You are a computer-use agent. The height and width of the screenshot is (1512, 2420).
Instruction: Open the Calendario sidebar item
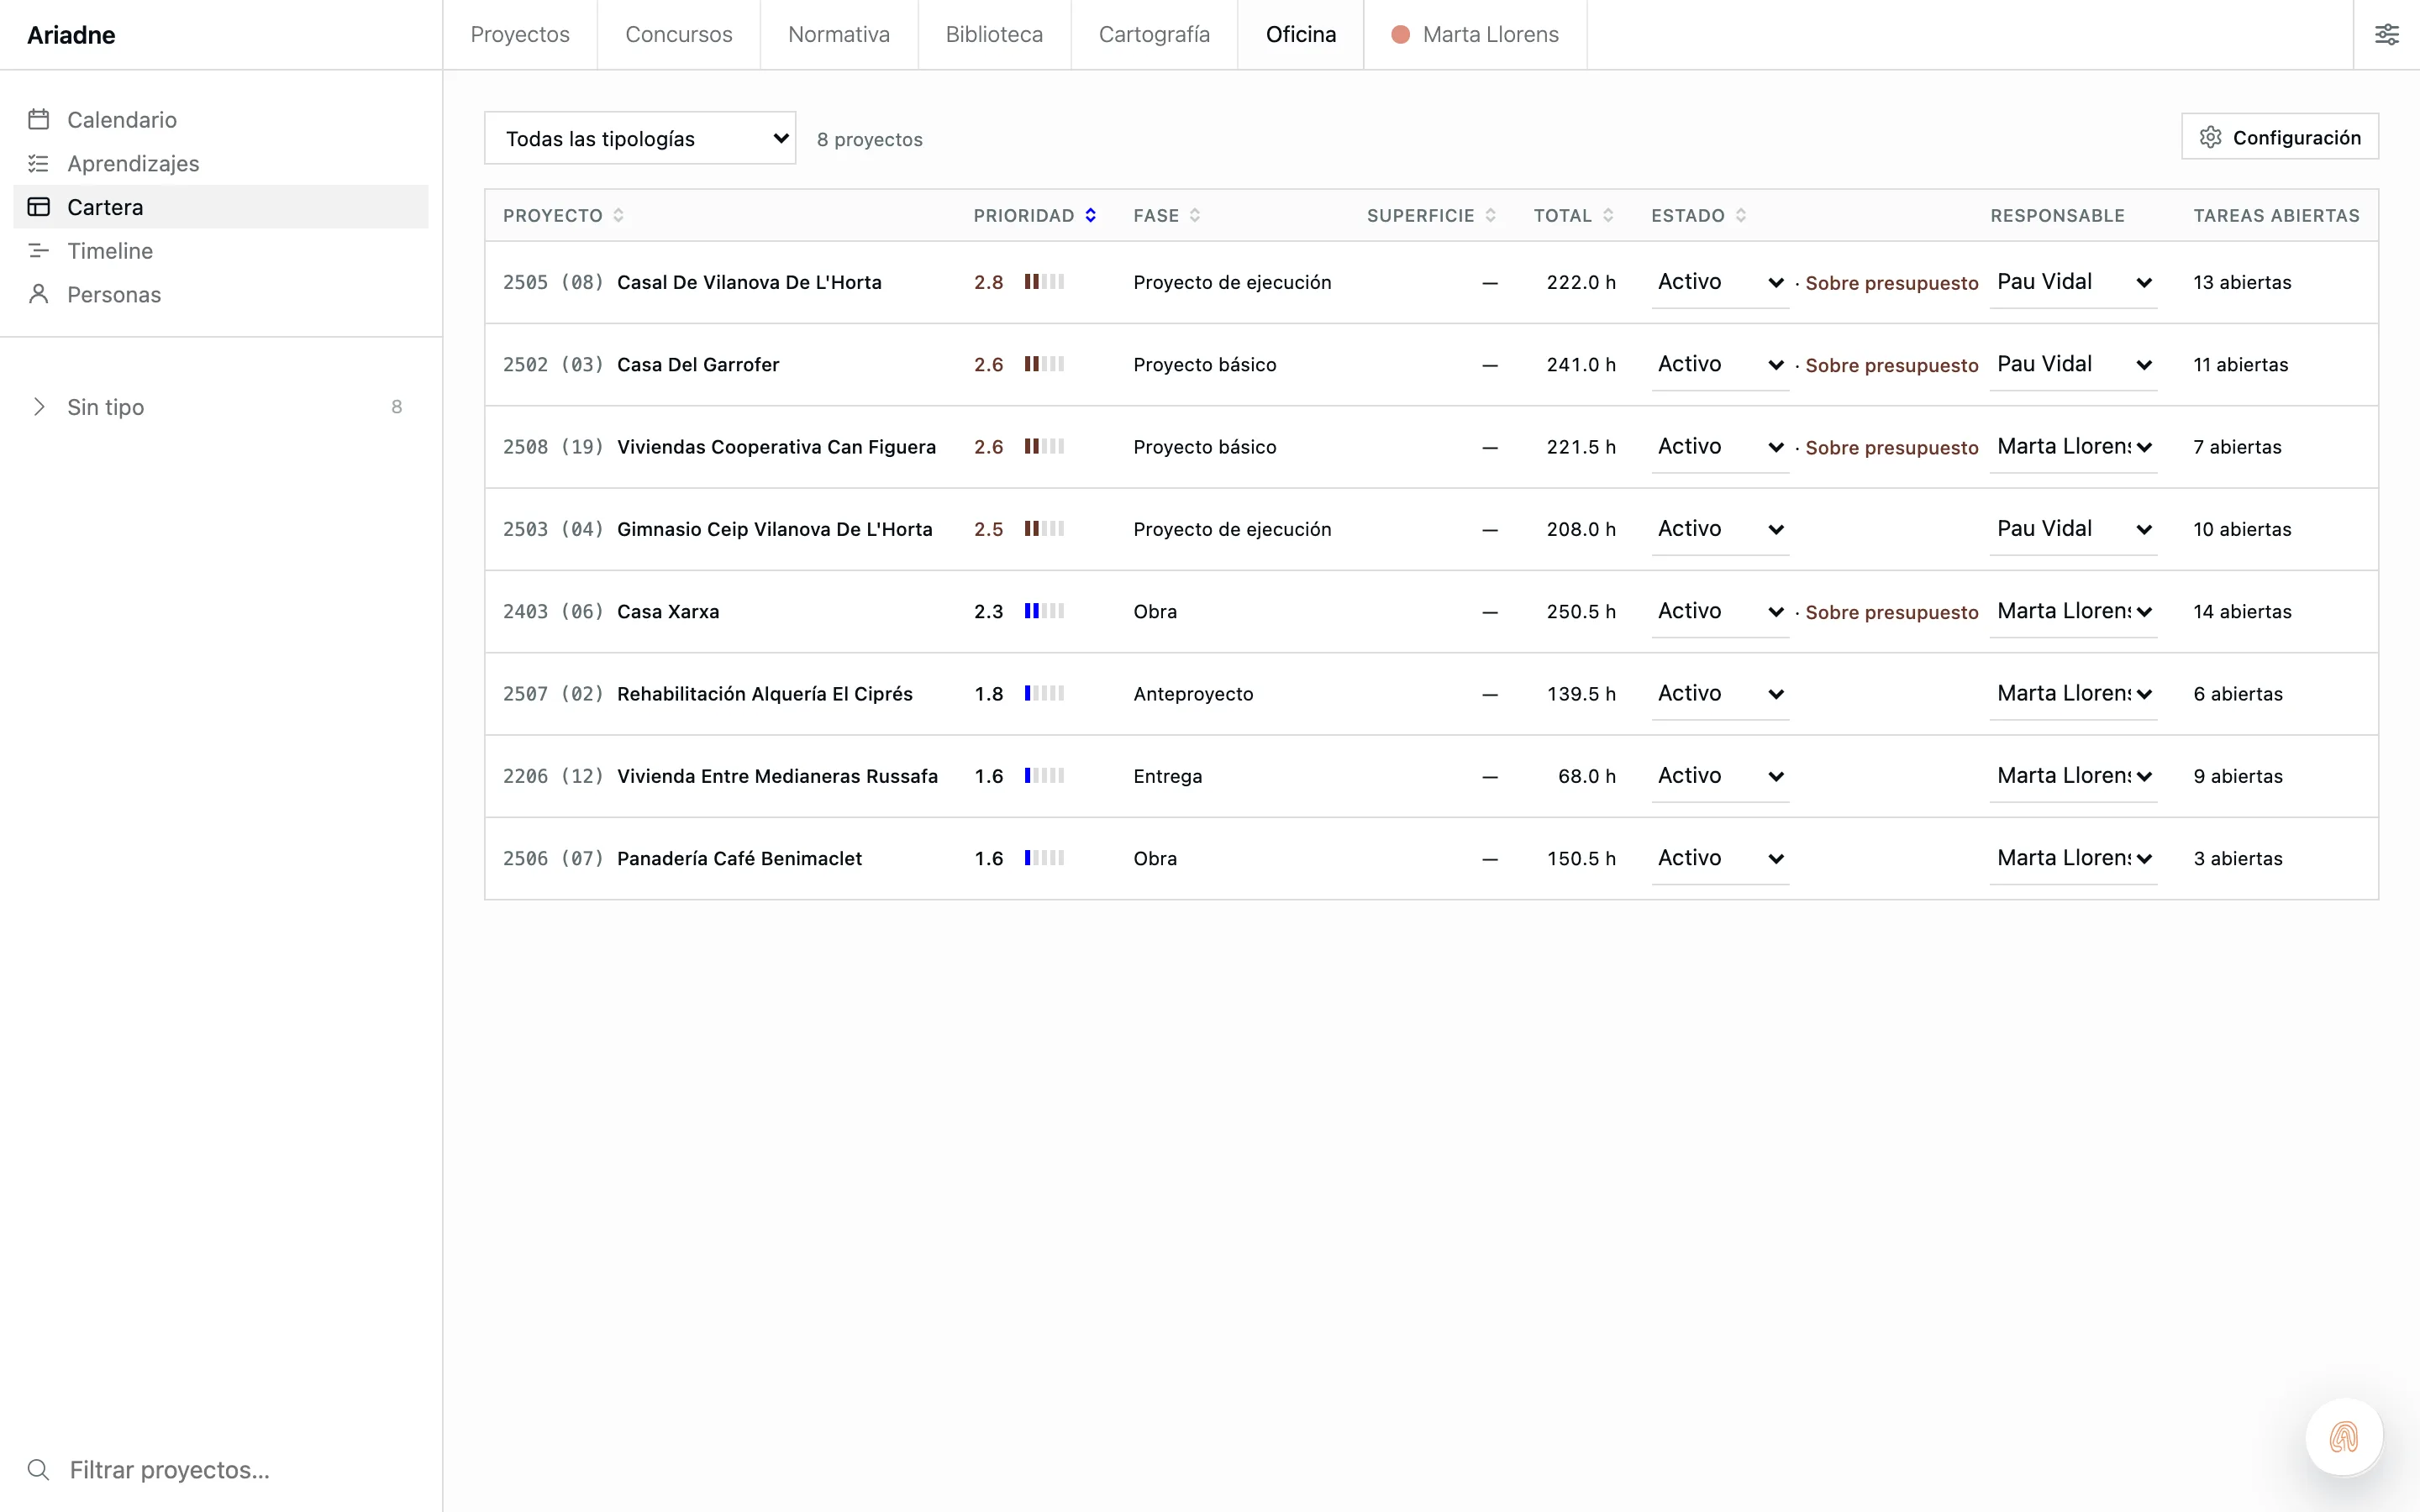[220, 120]
